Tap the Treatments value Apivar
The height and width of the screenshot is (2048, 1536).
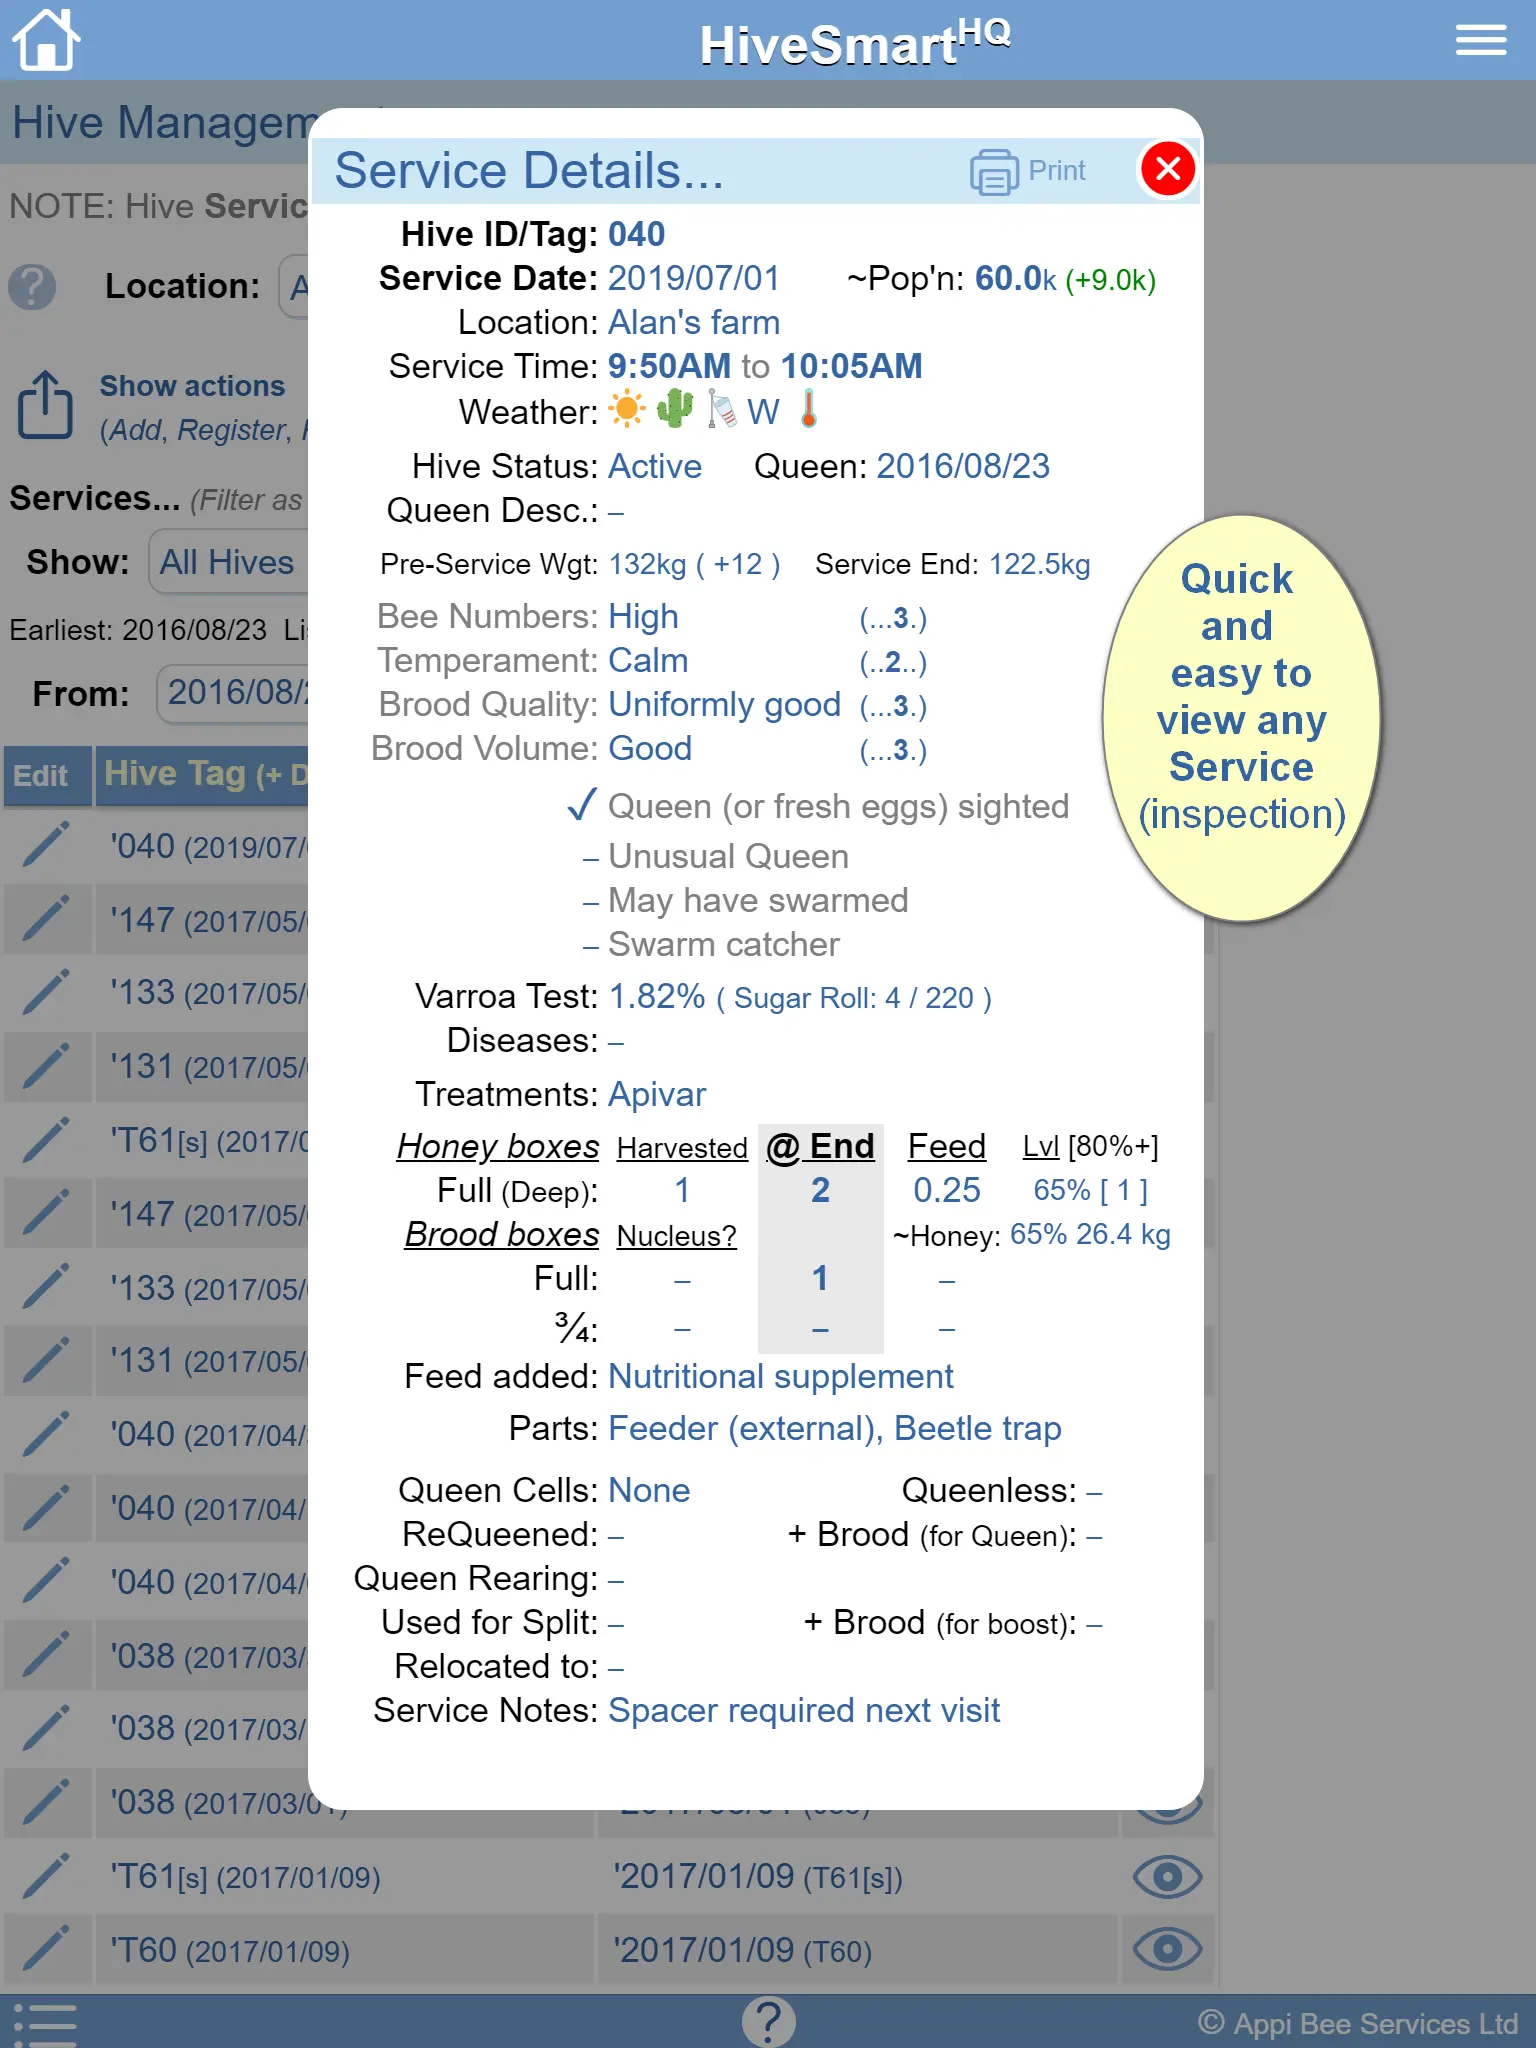pos(657,1094)
